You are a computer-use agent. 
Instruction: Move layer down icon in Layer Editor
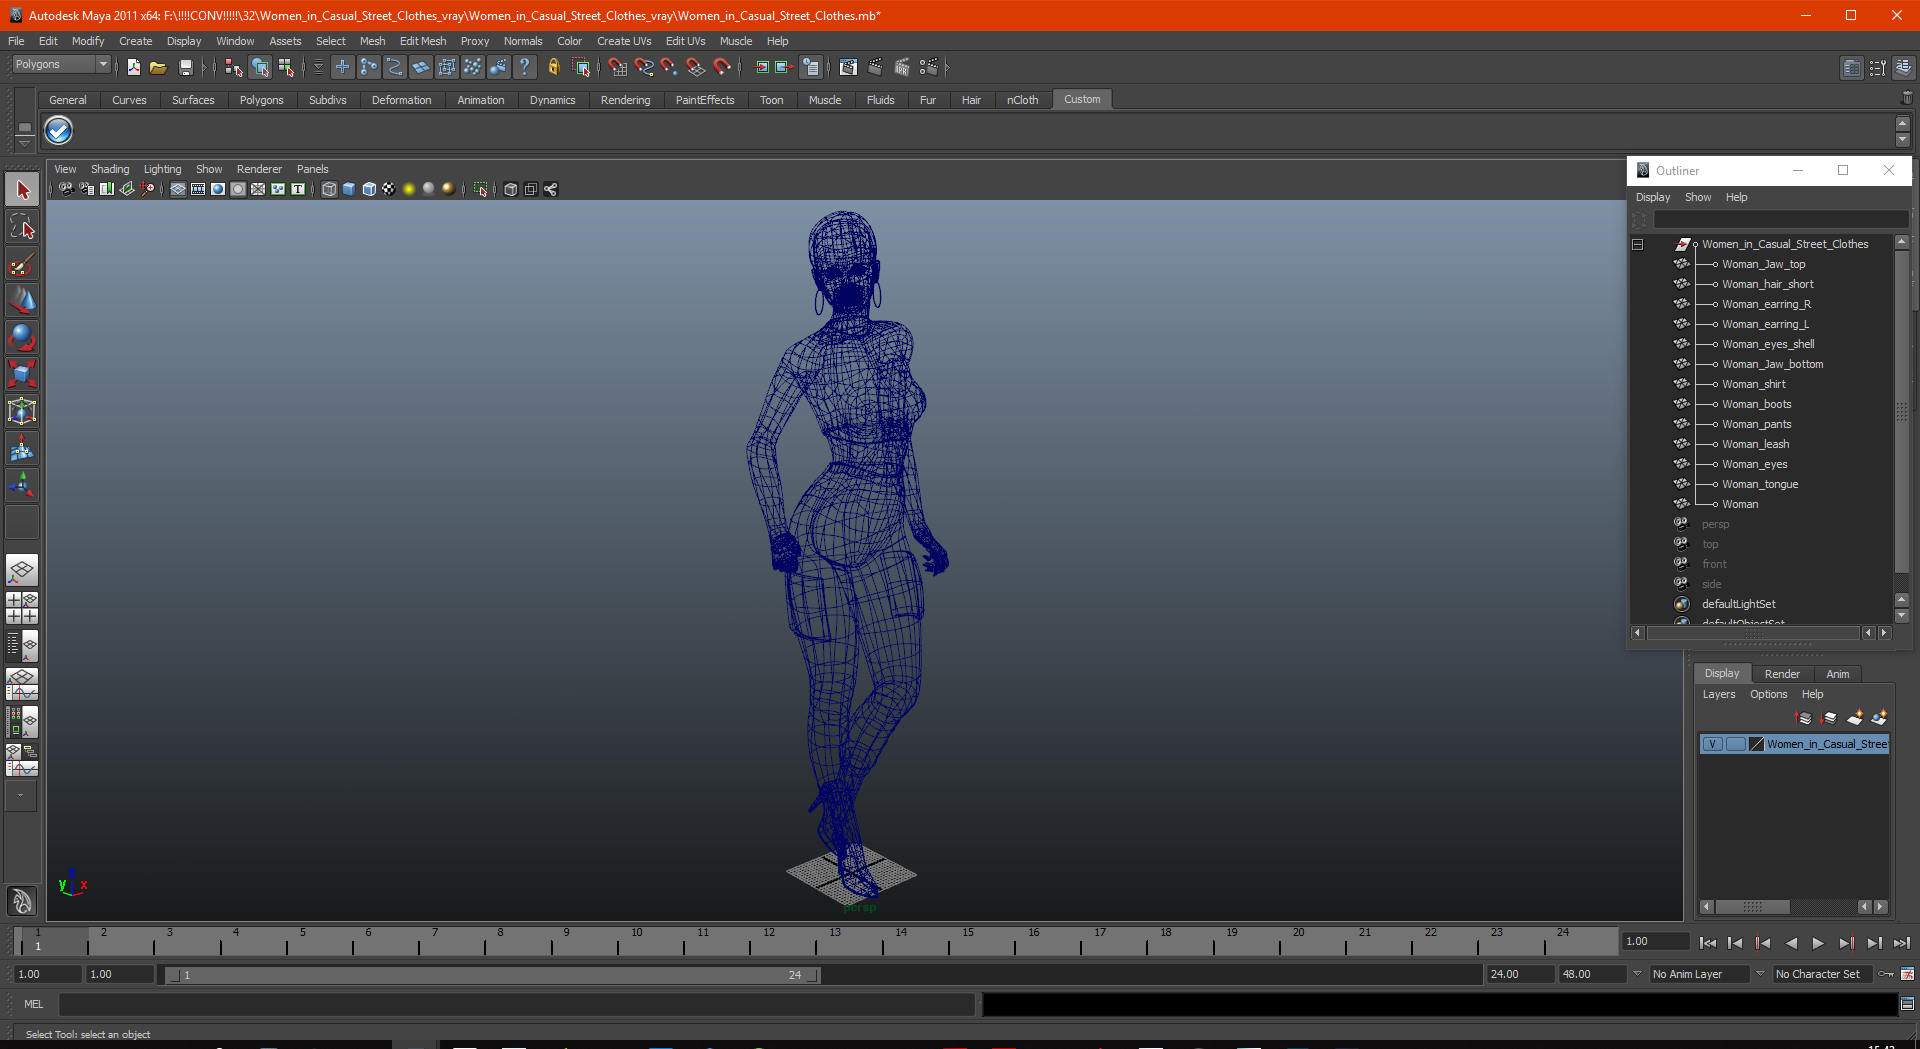click(x=1829, y=717)
